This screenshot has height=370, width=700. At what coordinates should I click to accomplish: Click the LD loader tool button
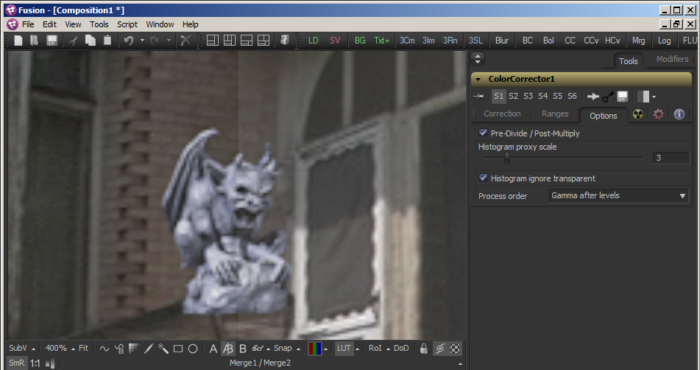tap(313, 41)
